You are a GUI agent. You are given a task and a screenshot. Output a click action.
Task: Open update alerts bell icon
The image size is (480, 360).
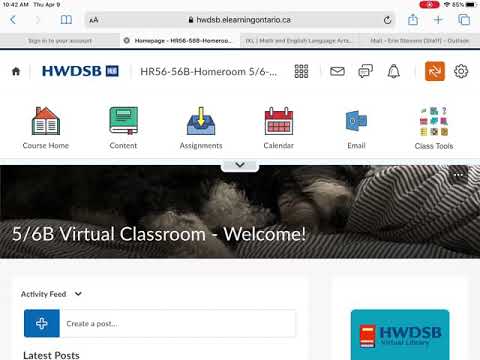(394, 71)
